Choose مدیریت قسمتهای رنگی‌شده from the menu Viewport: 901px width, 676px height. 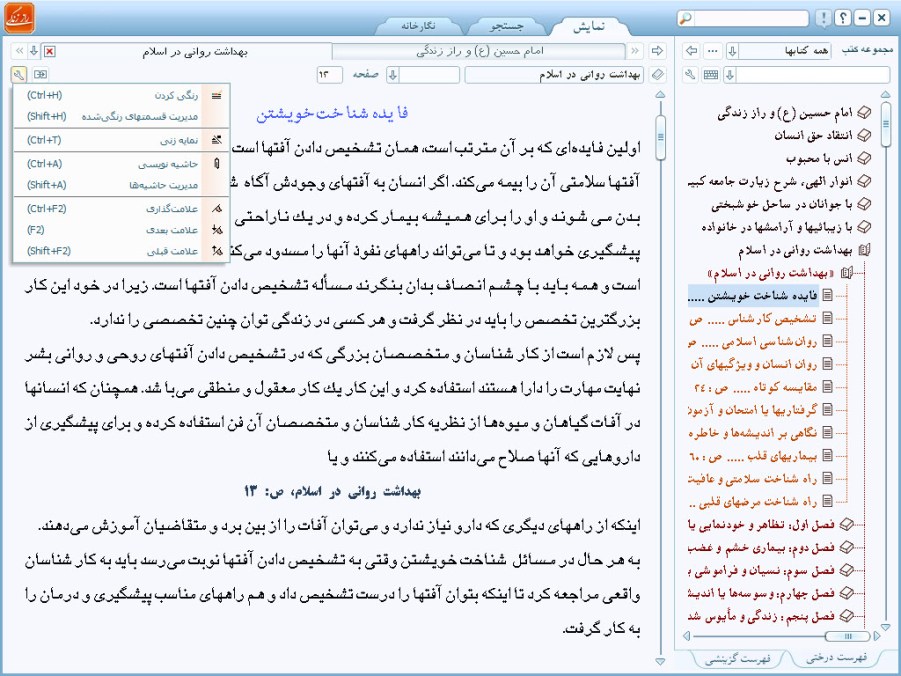(x=121, y=117)
